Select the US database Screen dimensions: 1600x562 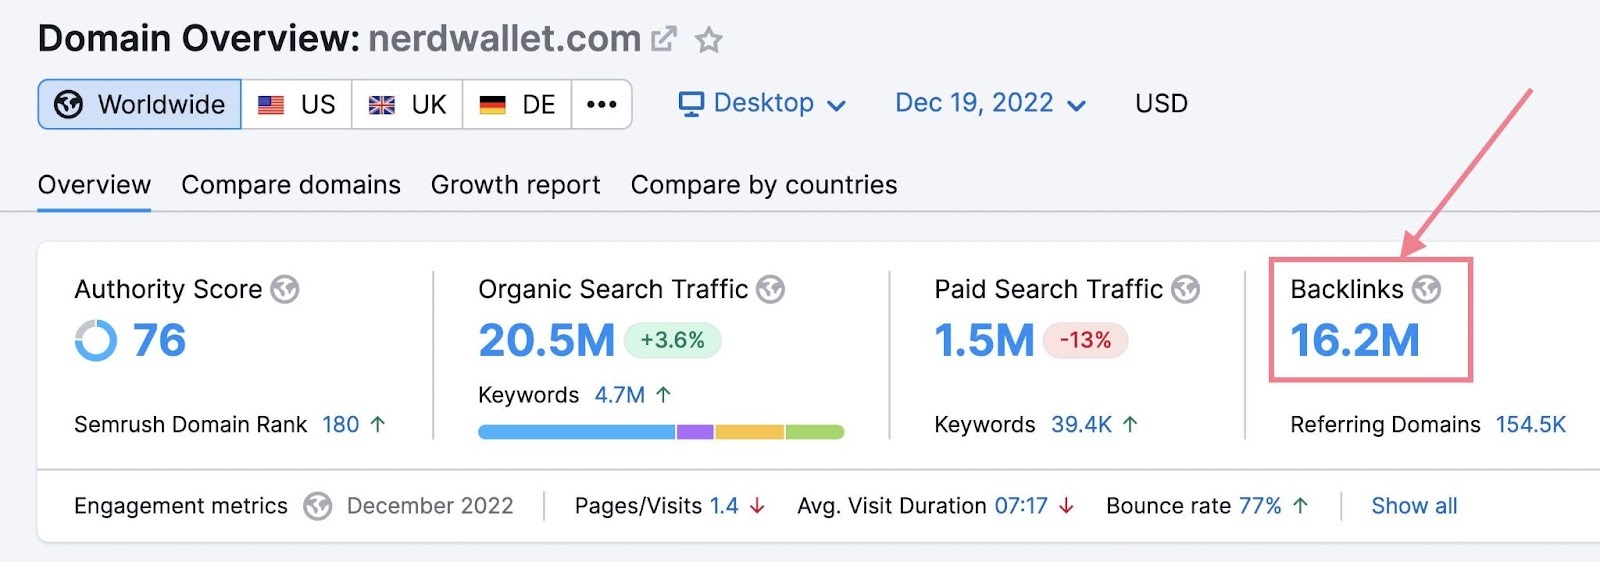pyautogui.click(x=297, y=104)
